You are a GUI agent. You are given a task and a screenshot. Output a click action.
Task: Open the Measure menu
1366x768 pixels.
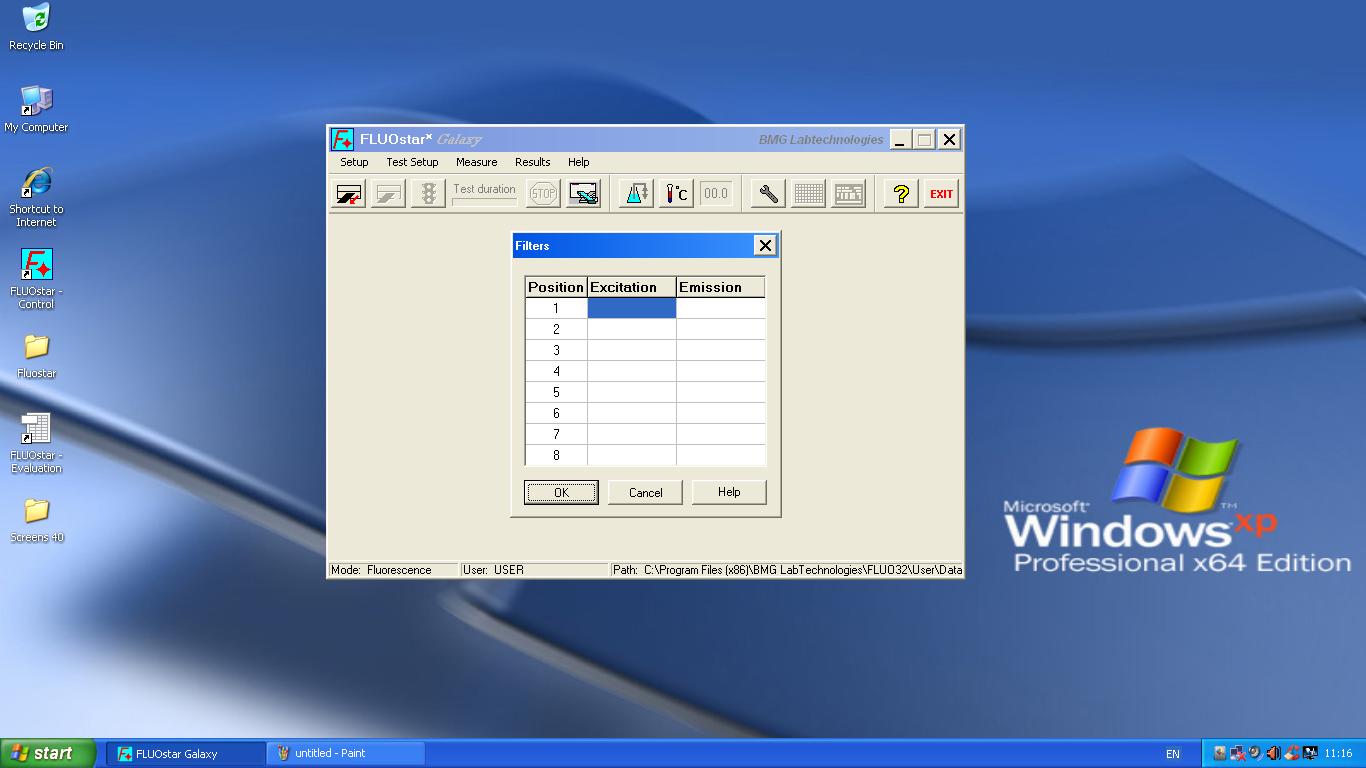coord(476,162)
